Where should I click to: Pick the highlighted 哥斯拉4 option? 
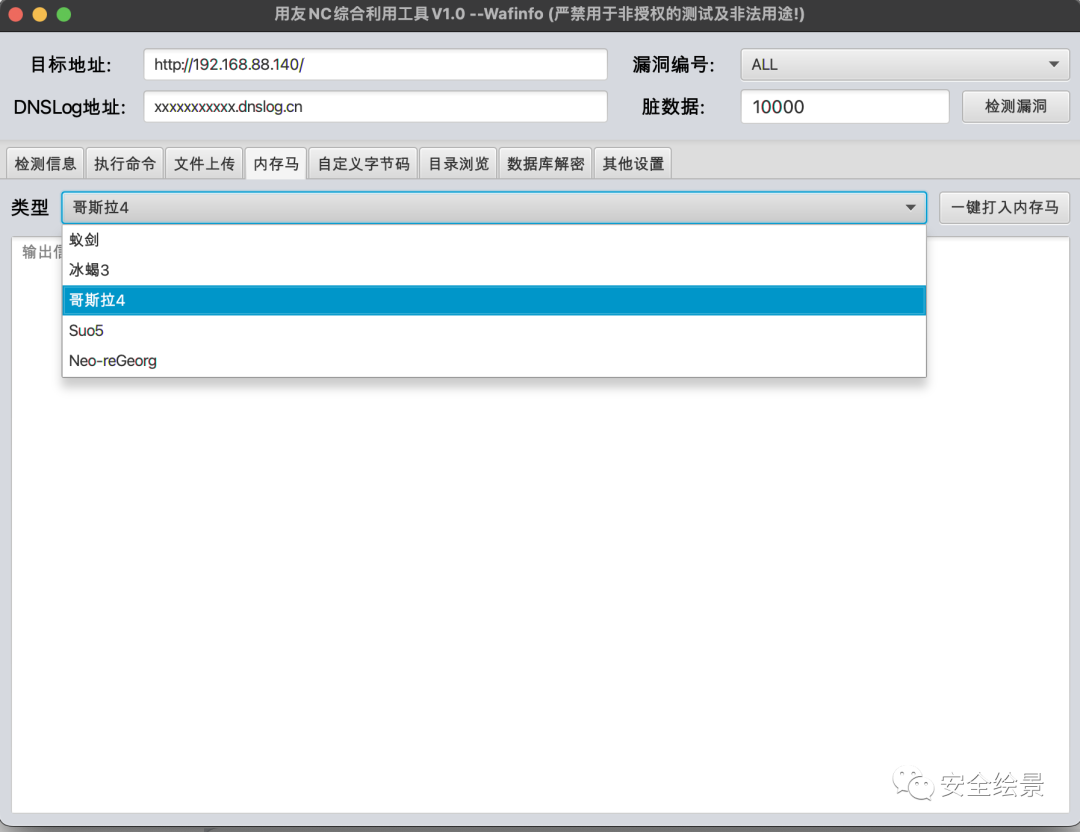point(494,300)
